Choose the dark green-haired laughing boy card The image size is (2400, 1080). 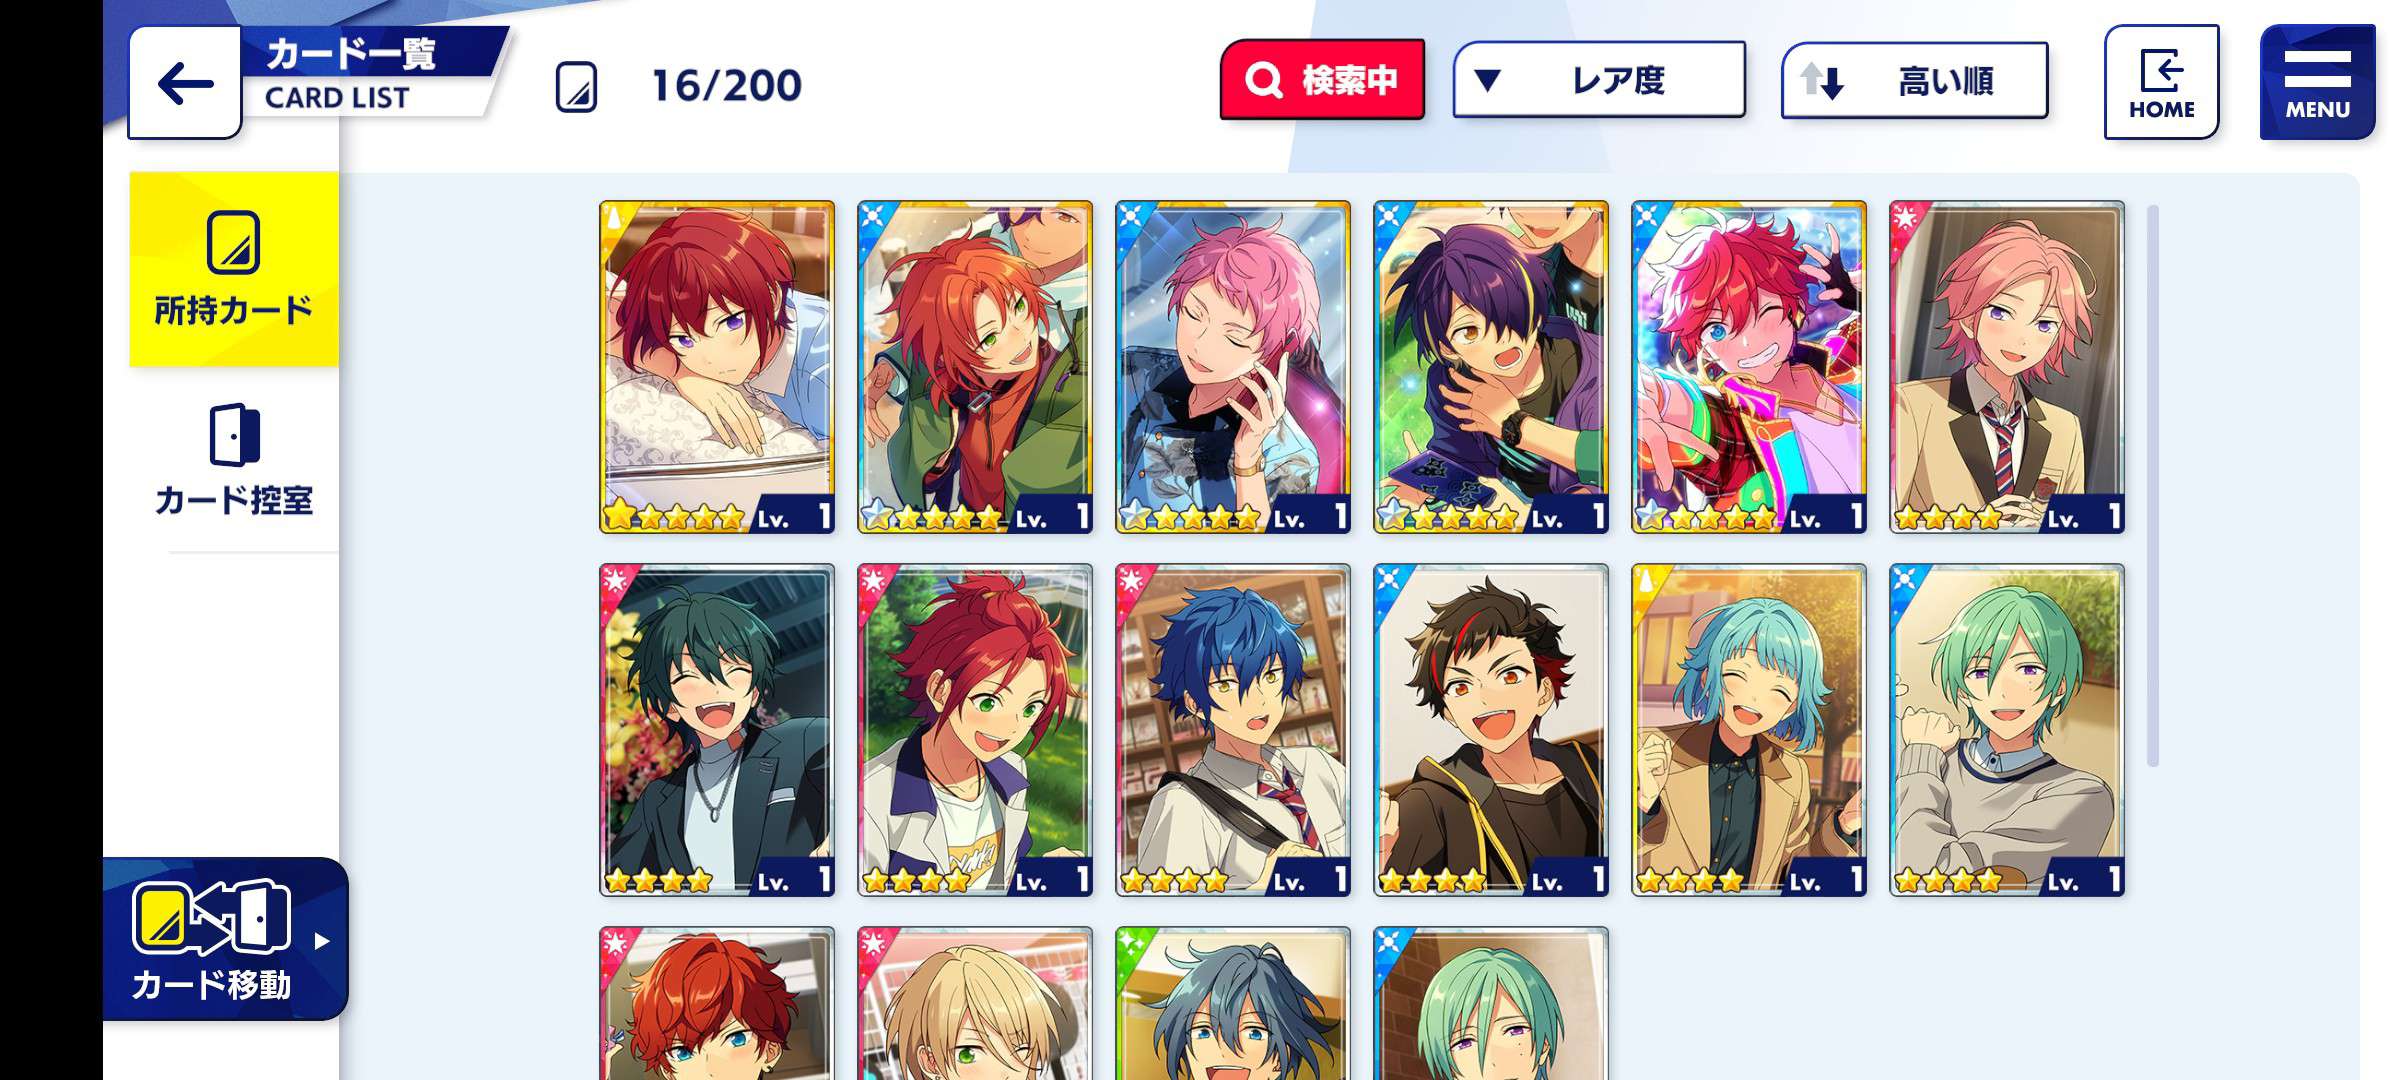pos(717,730)
